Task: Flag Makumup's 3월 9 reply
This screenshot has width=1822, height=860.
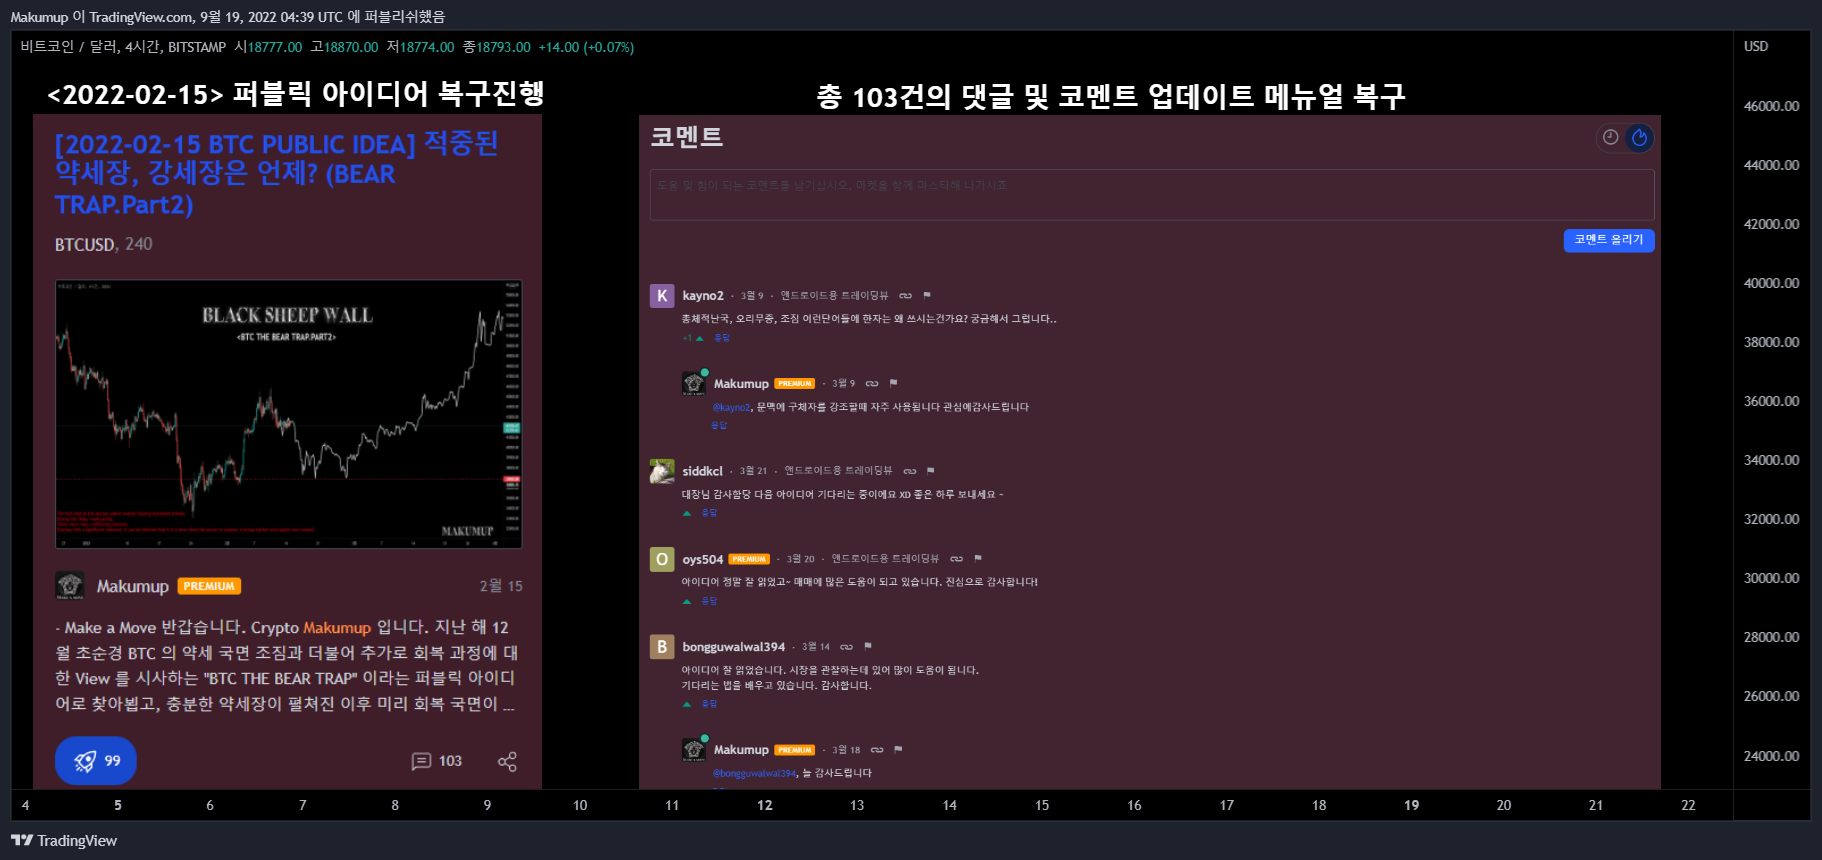Action: point(893,384)
